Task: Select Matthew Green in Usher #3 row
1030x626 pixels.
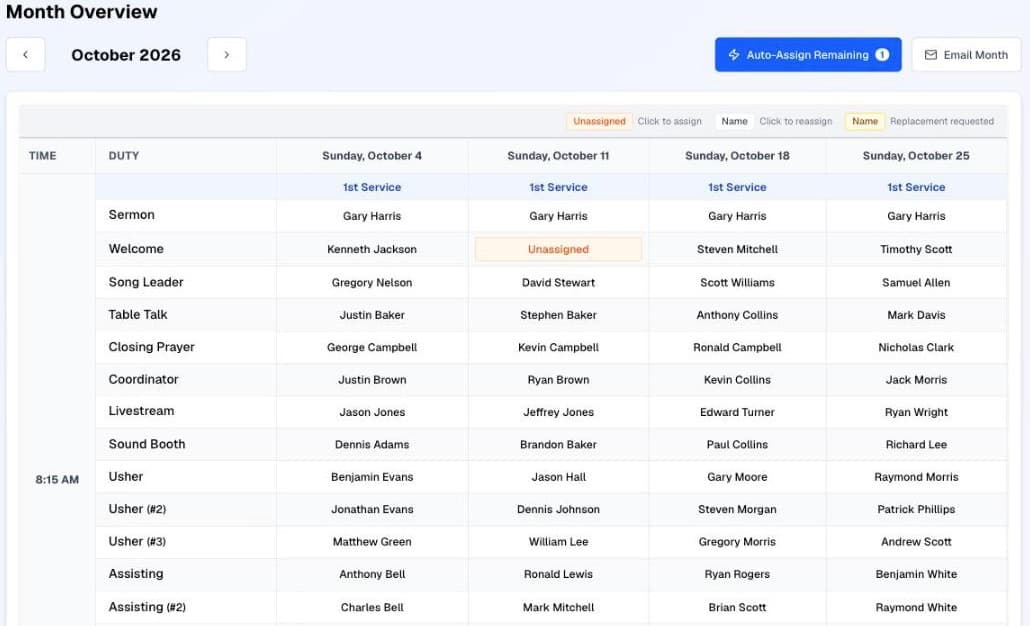Action: click(x=372, y=542)
